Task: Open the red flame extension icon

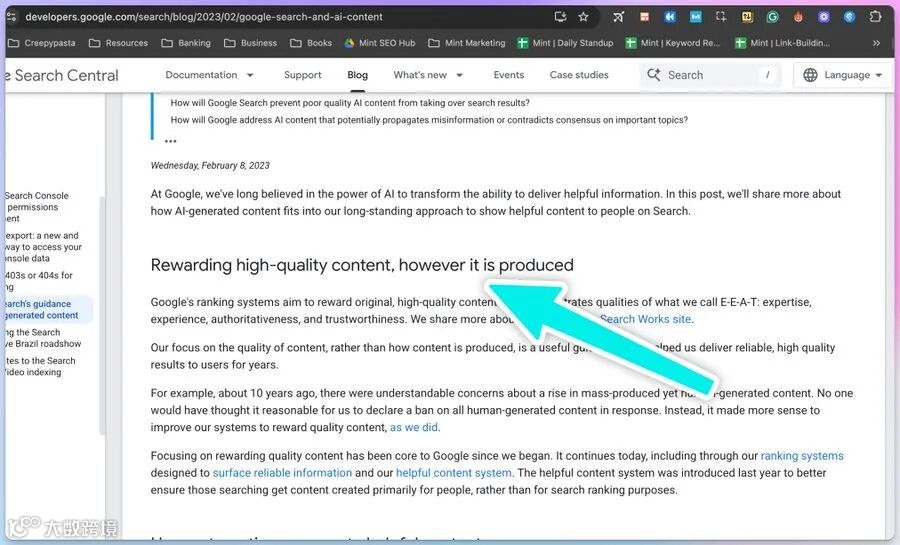Action: click(x=798, y=17)
